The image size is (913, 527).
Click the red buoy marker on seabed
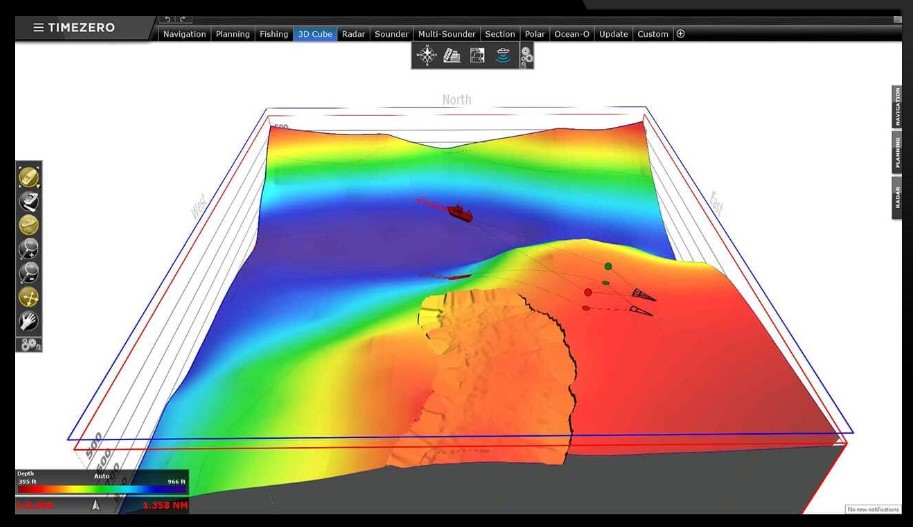[588, 292]
